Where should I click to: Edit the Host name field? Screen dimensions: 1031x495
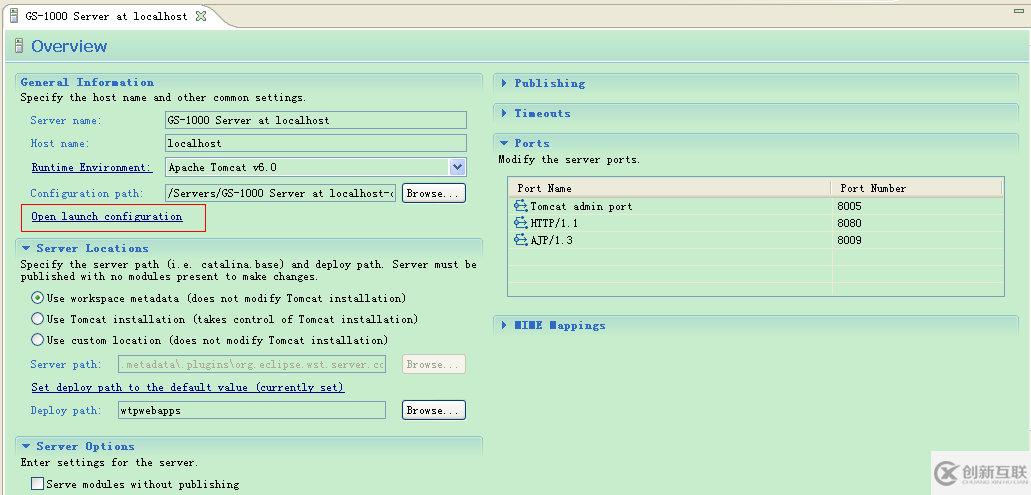316,143
